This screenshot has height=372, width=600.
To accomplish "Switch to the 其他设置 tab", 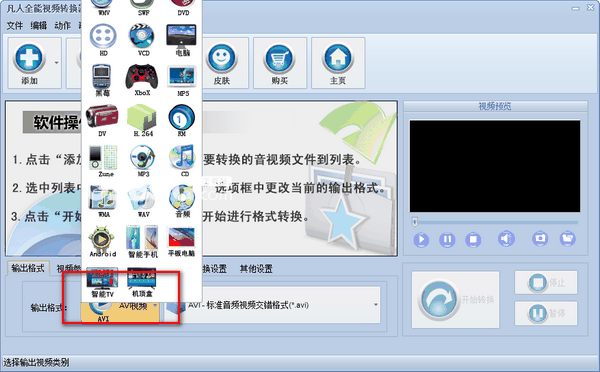I will [256, 269].
